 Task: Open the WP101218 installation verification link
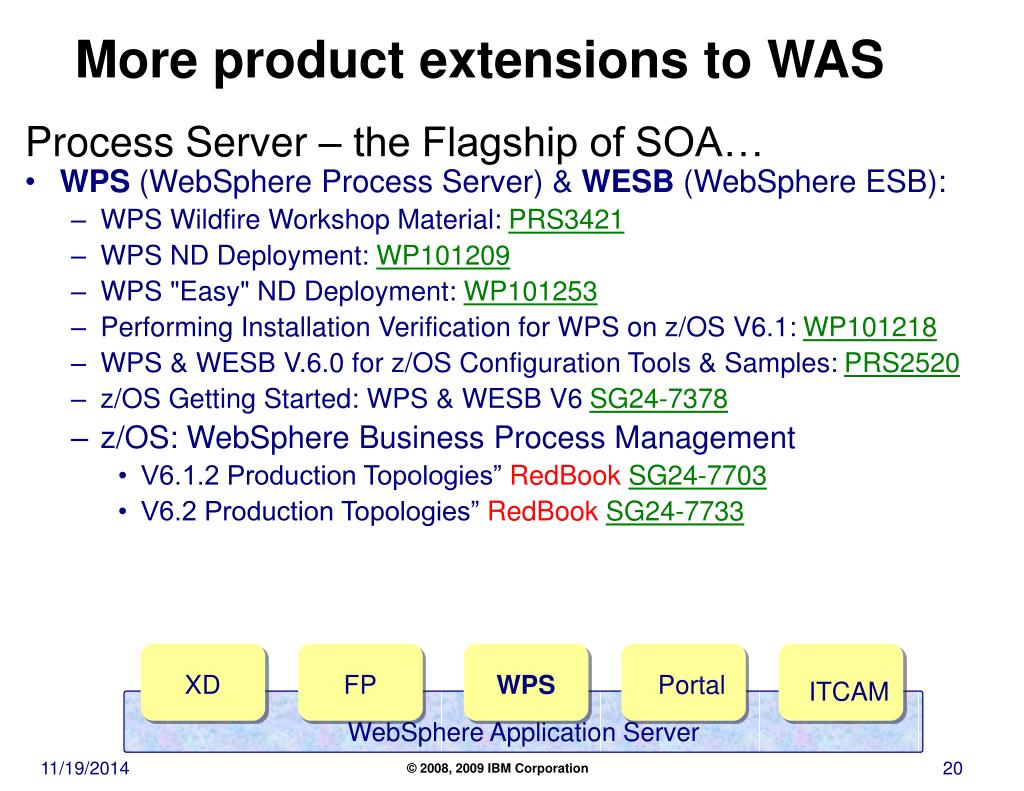pos(869,327)
